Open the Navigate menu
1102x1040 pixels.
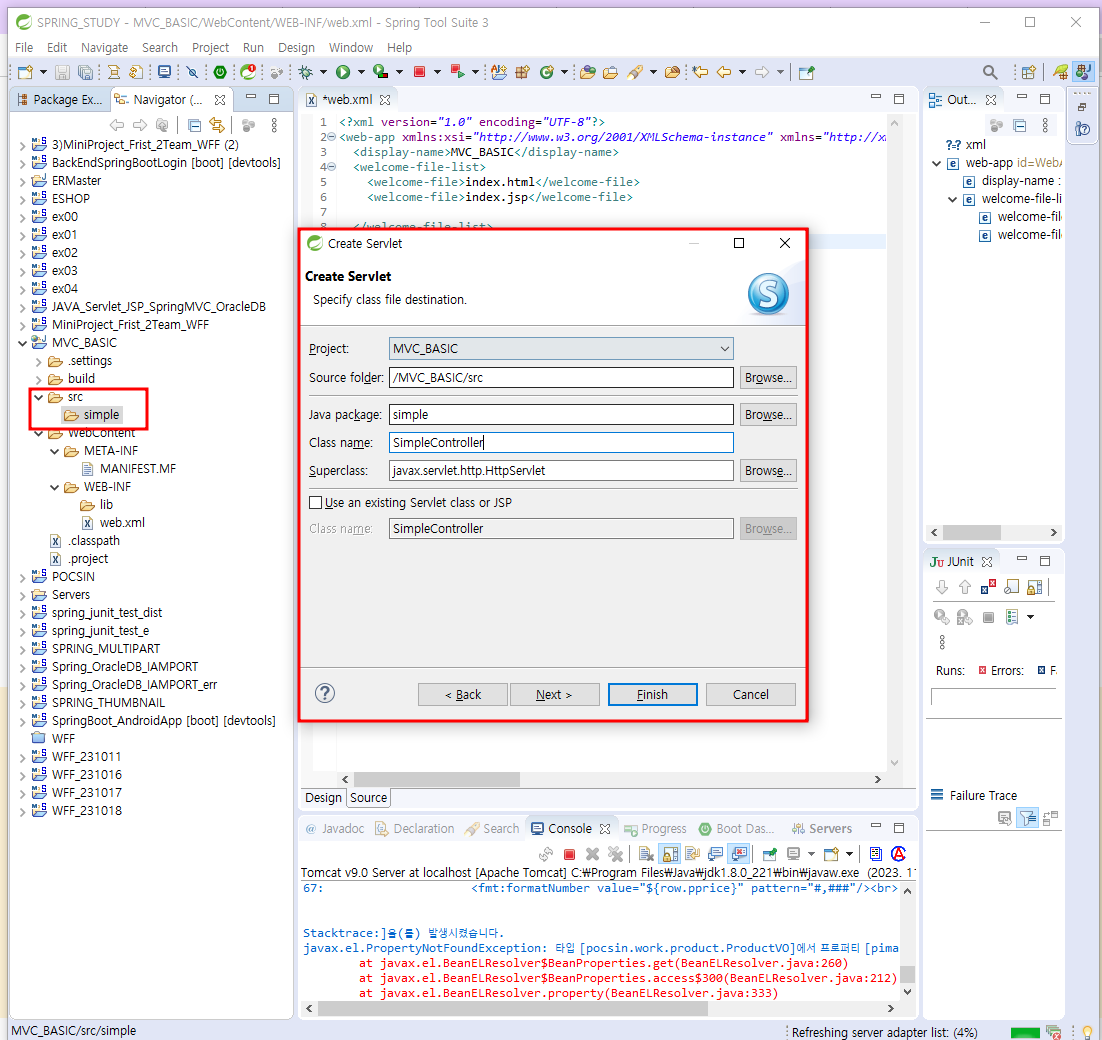click(104, 47)
